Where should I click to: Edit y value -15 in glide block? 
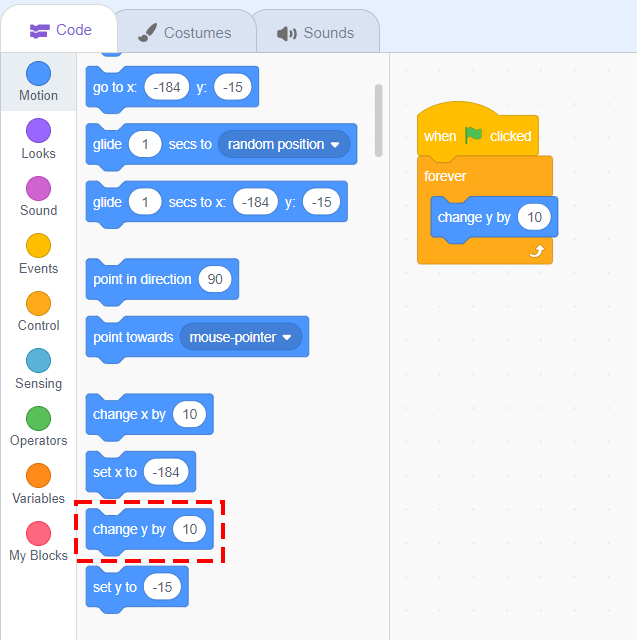322,202
